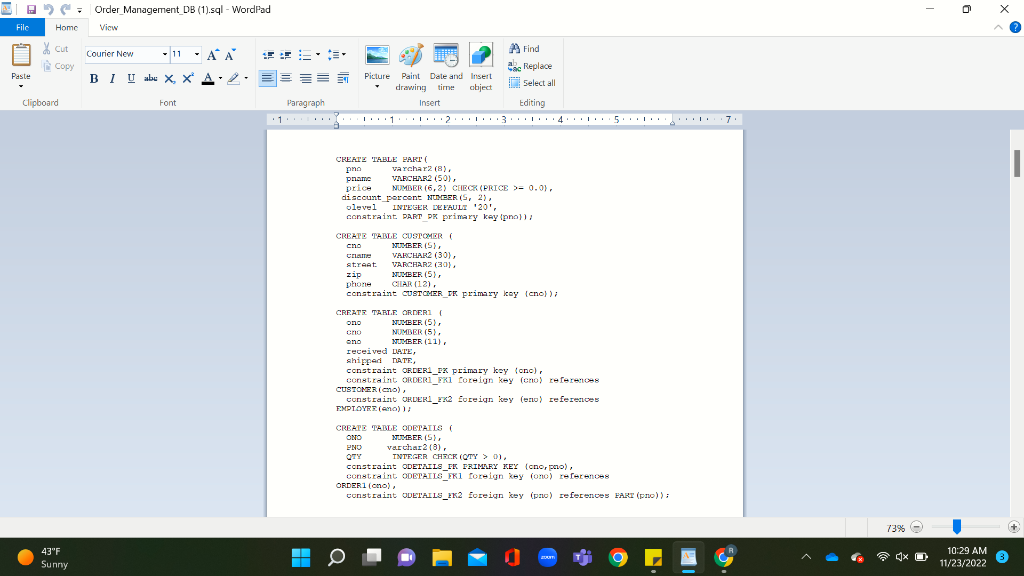Screen dimensions: 1024x576
Task: Expand the Paste options arrow
Action: (x=21, y=86)
